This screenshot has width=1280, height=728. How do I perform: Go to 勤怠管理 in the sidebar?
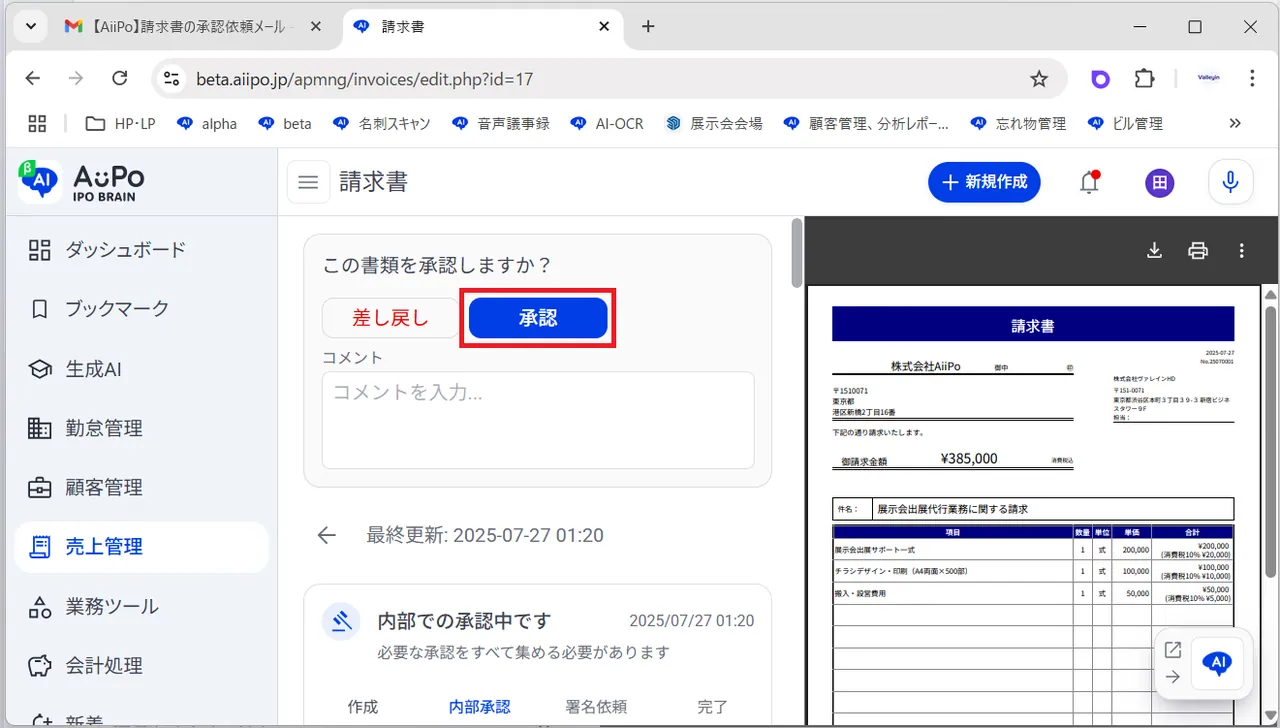(141, 428)
